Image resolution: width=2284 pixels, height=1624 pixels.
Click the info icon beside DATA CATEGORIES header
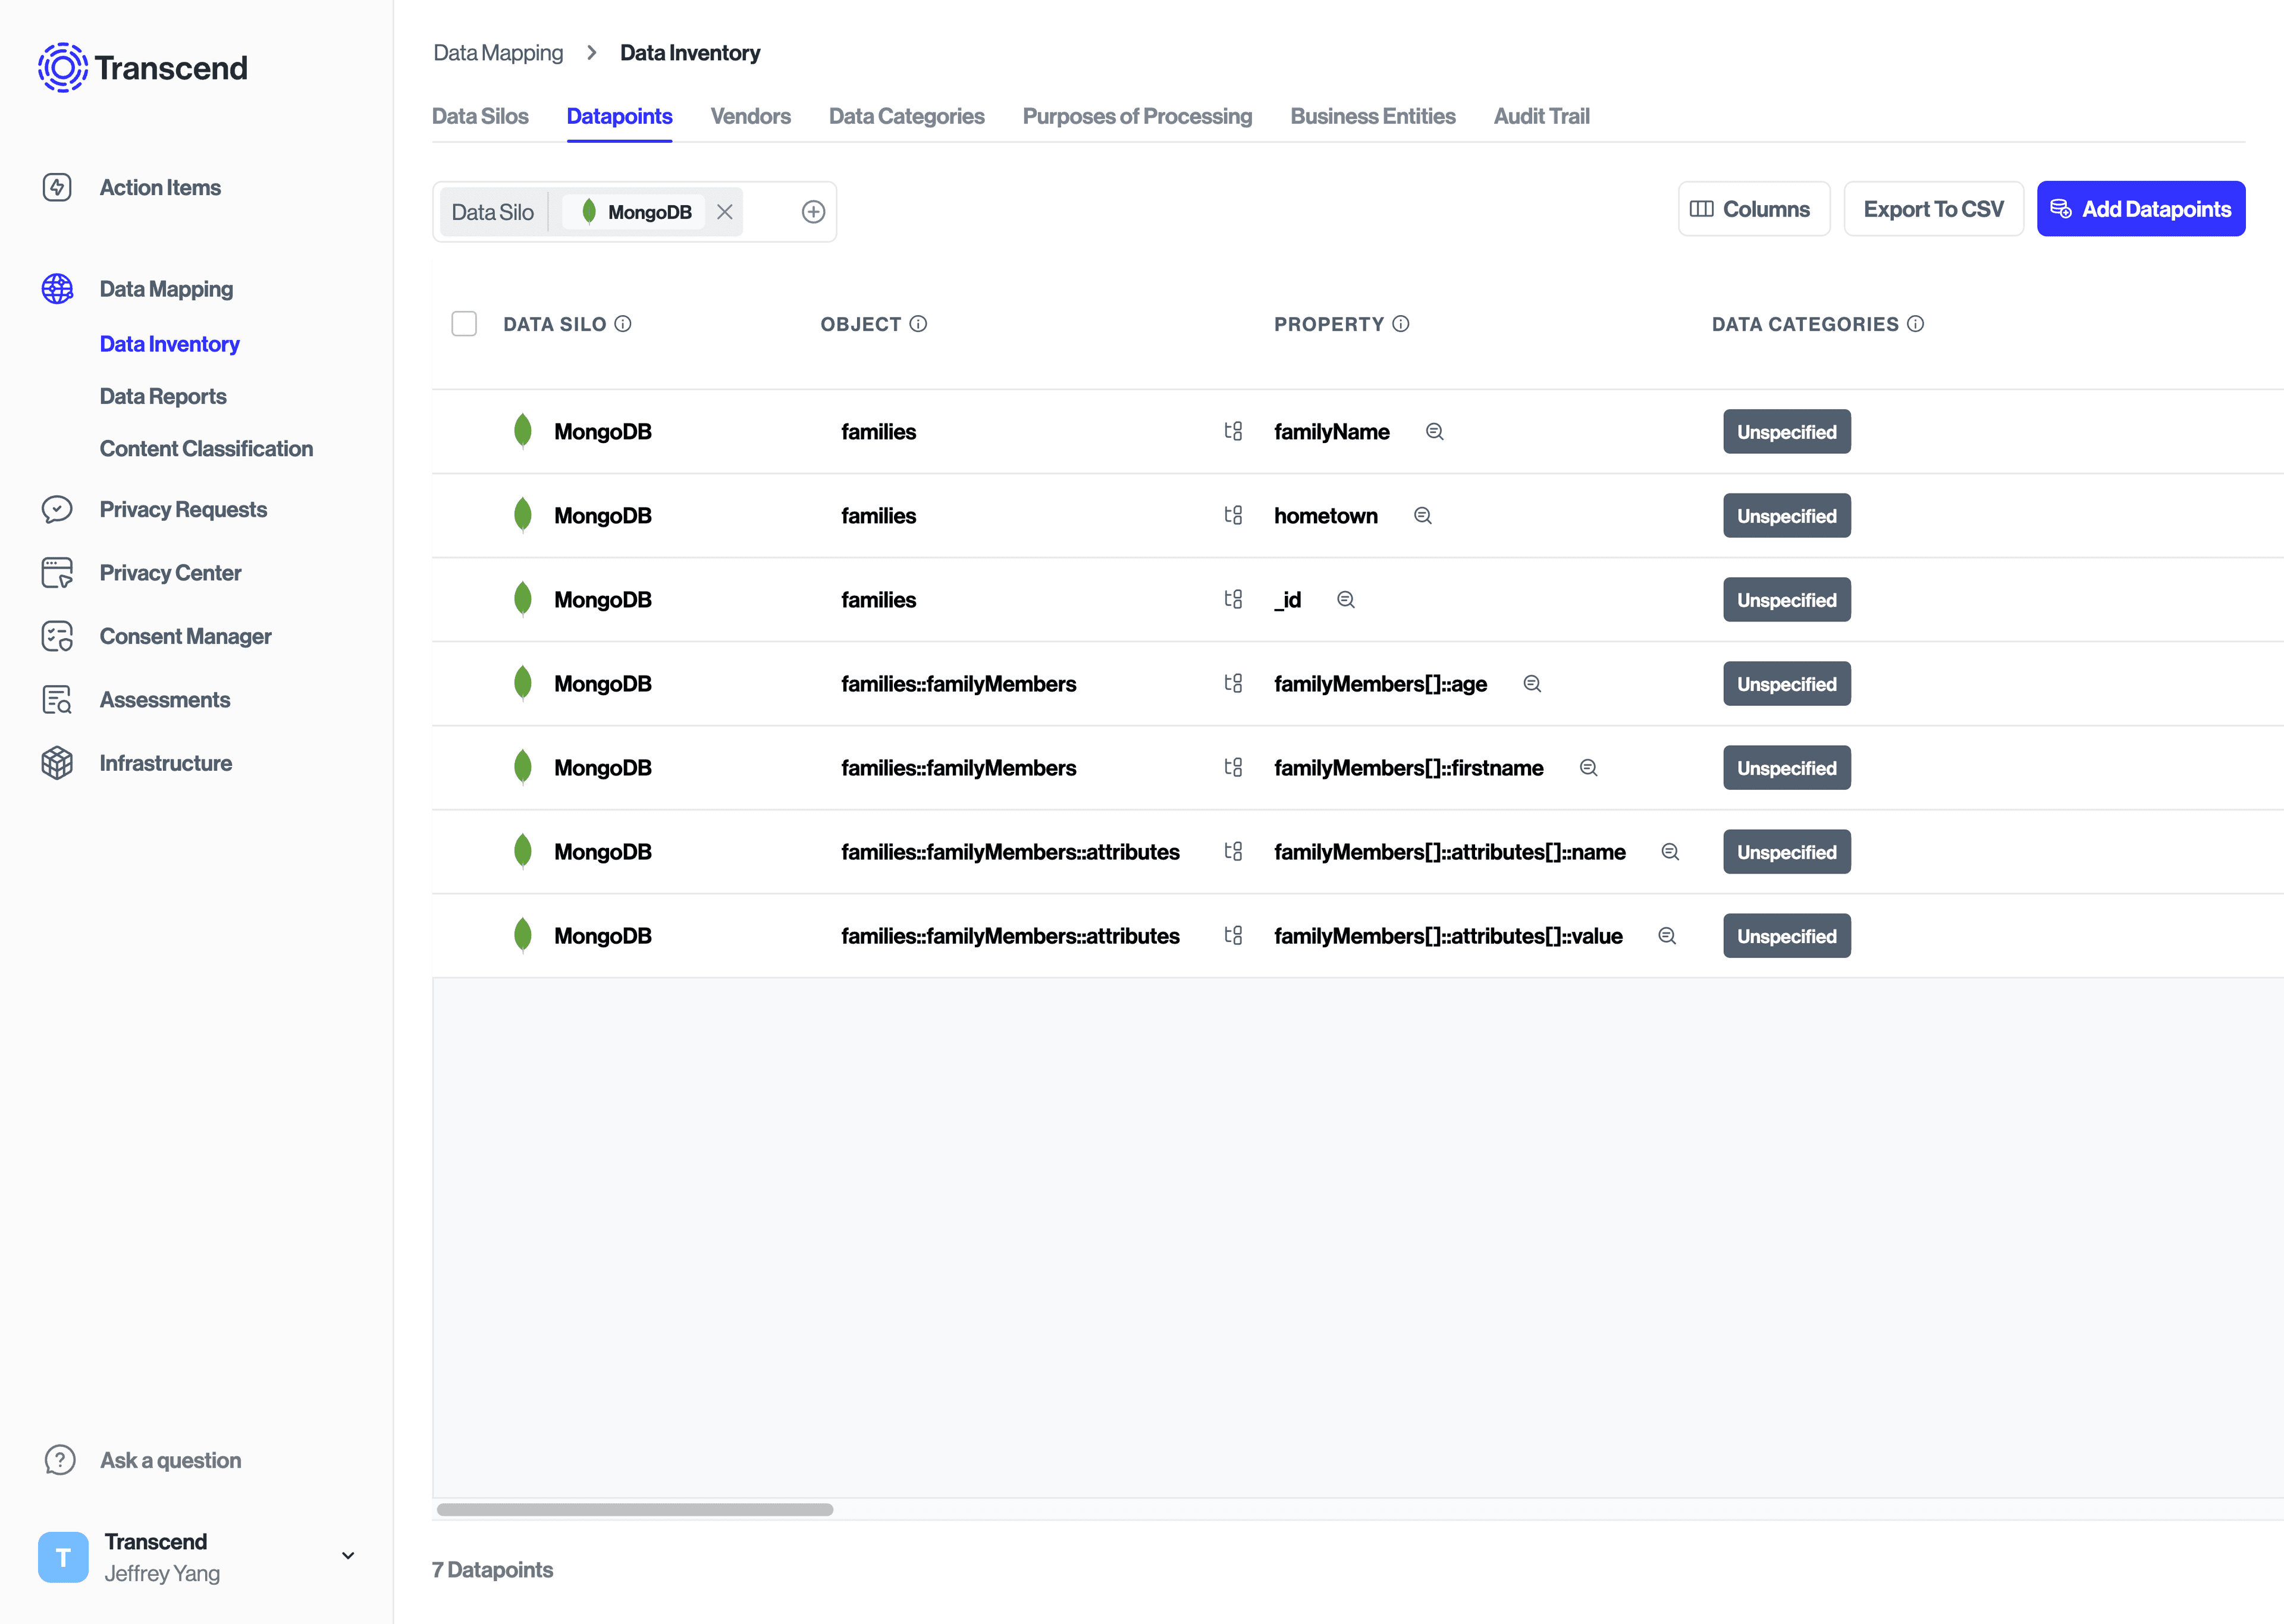coord(1915,324)
